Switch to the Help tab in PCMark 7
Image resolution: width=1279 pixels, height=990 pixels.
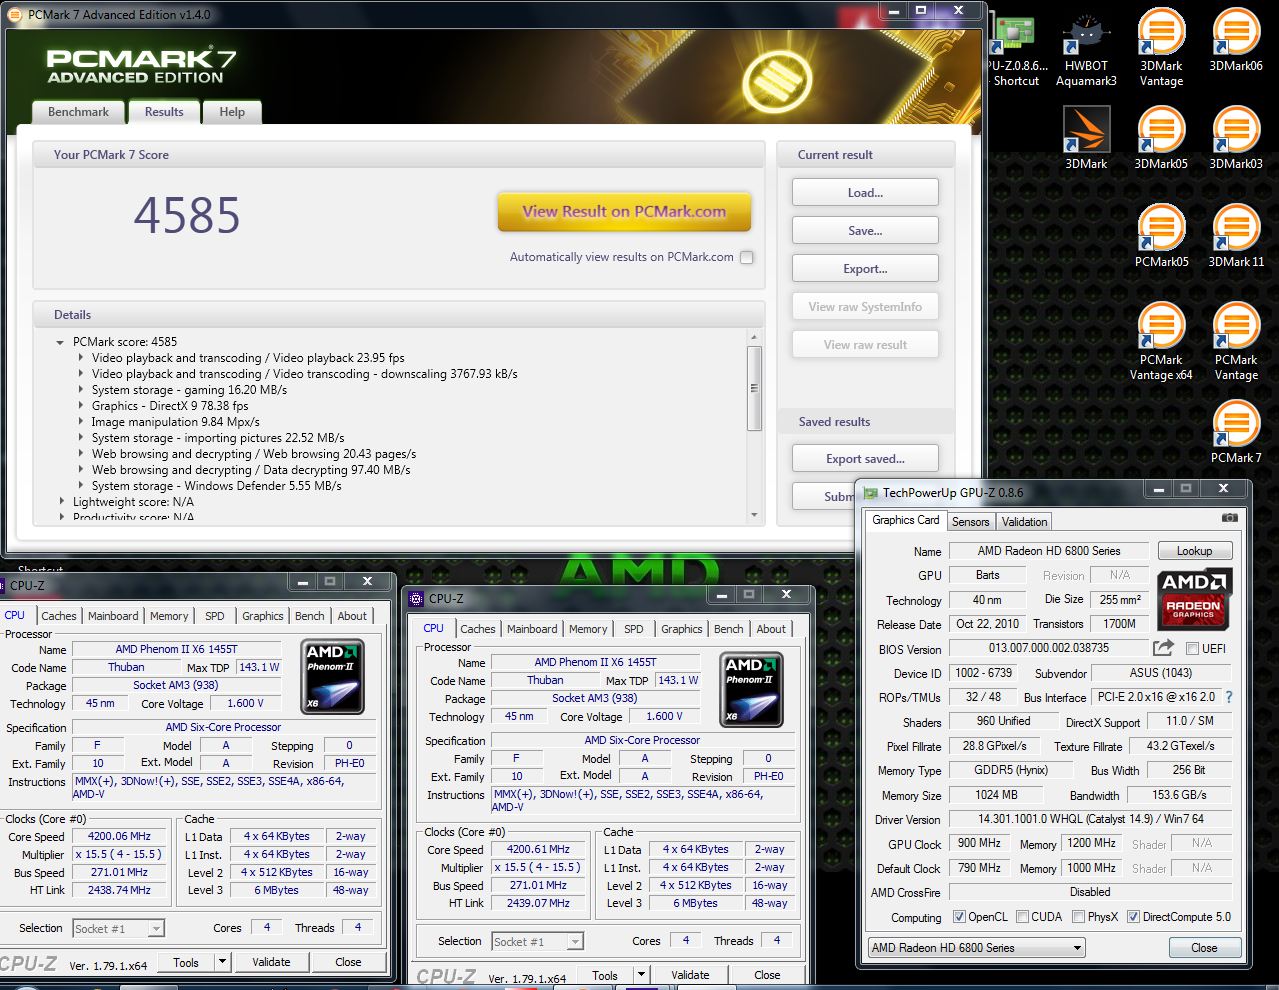tap(232, 112)
